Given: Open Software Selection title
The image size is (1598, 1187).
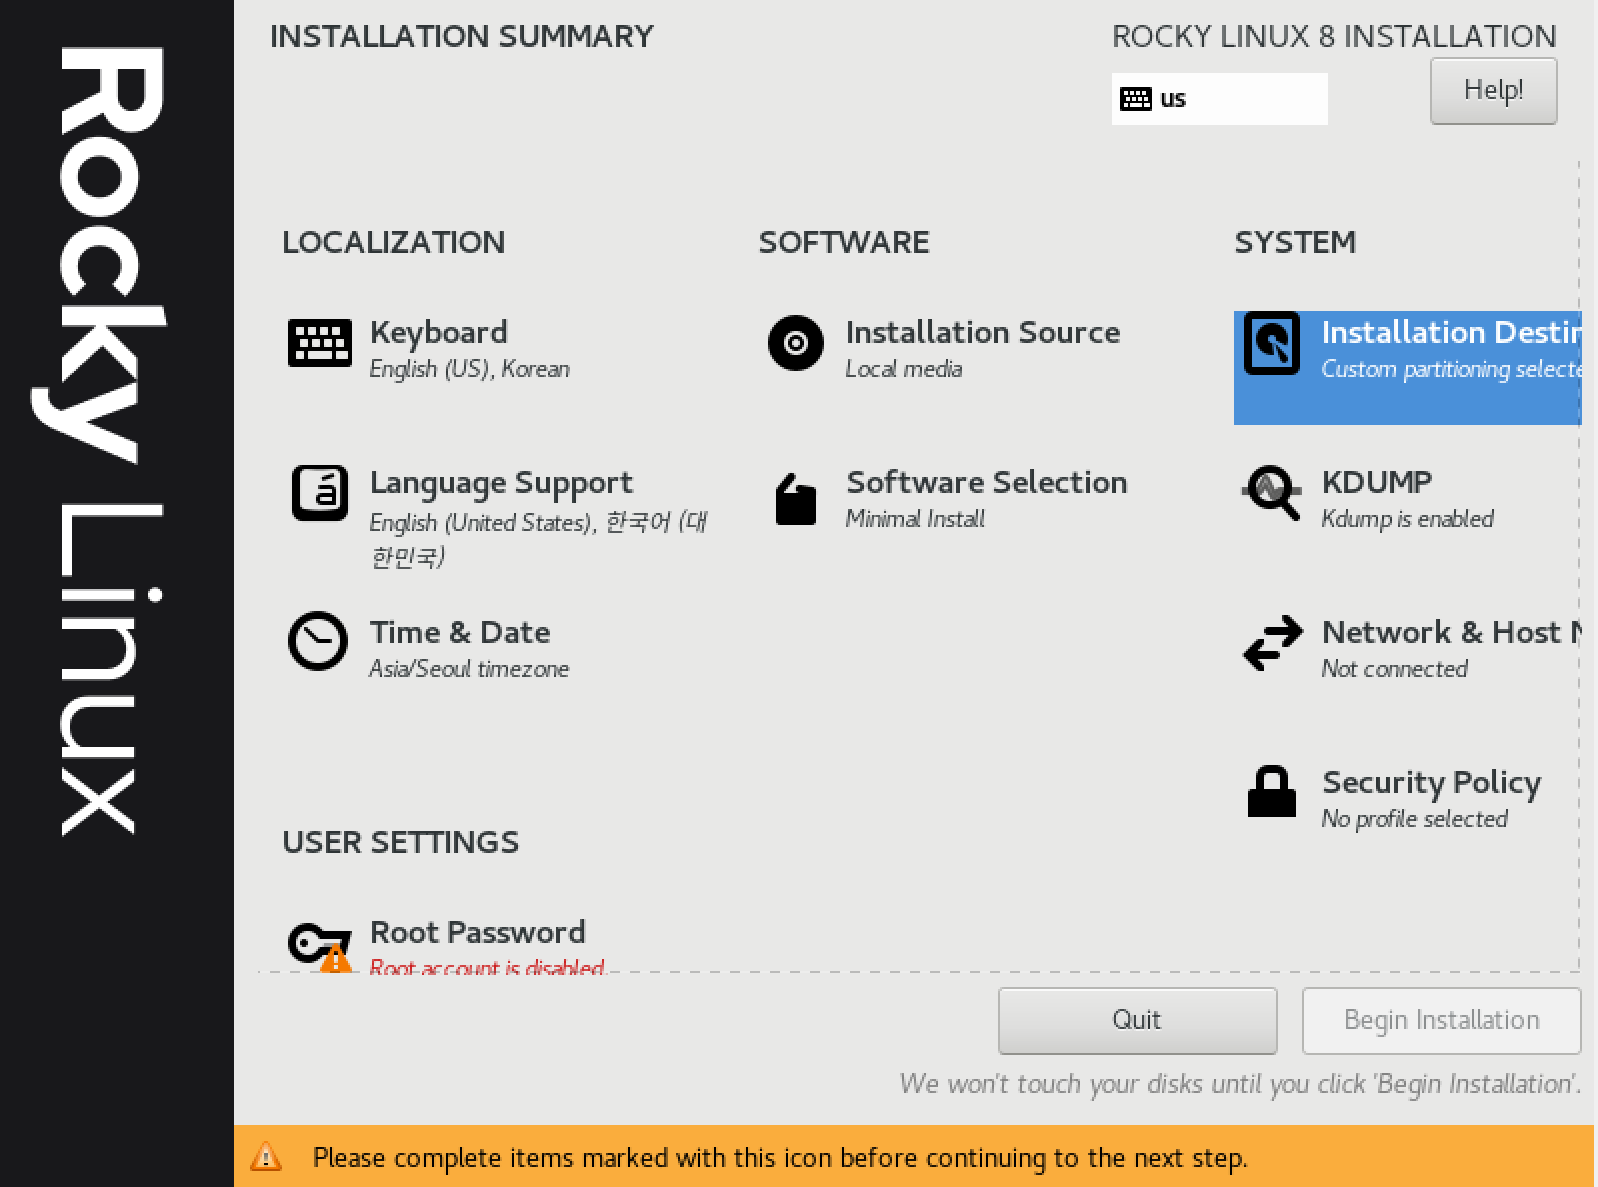Looking at the screenshot, I should click(x=987, y=482).
